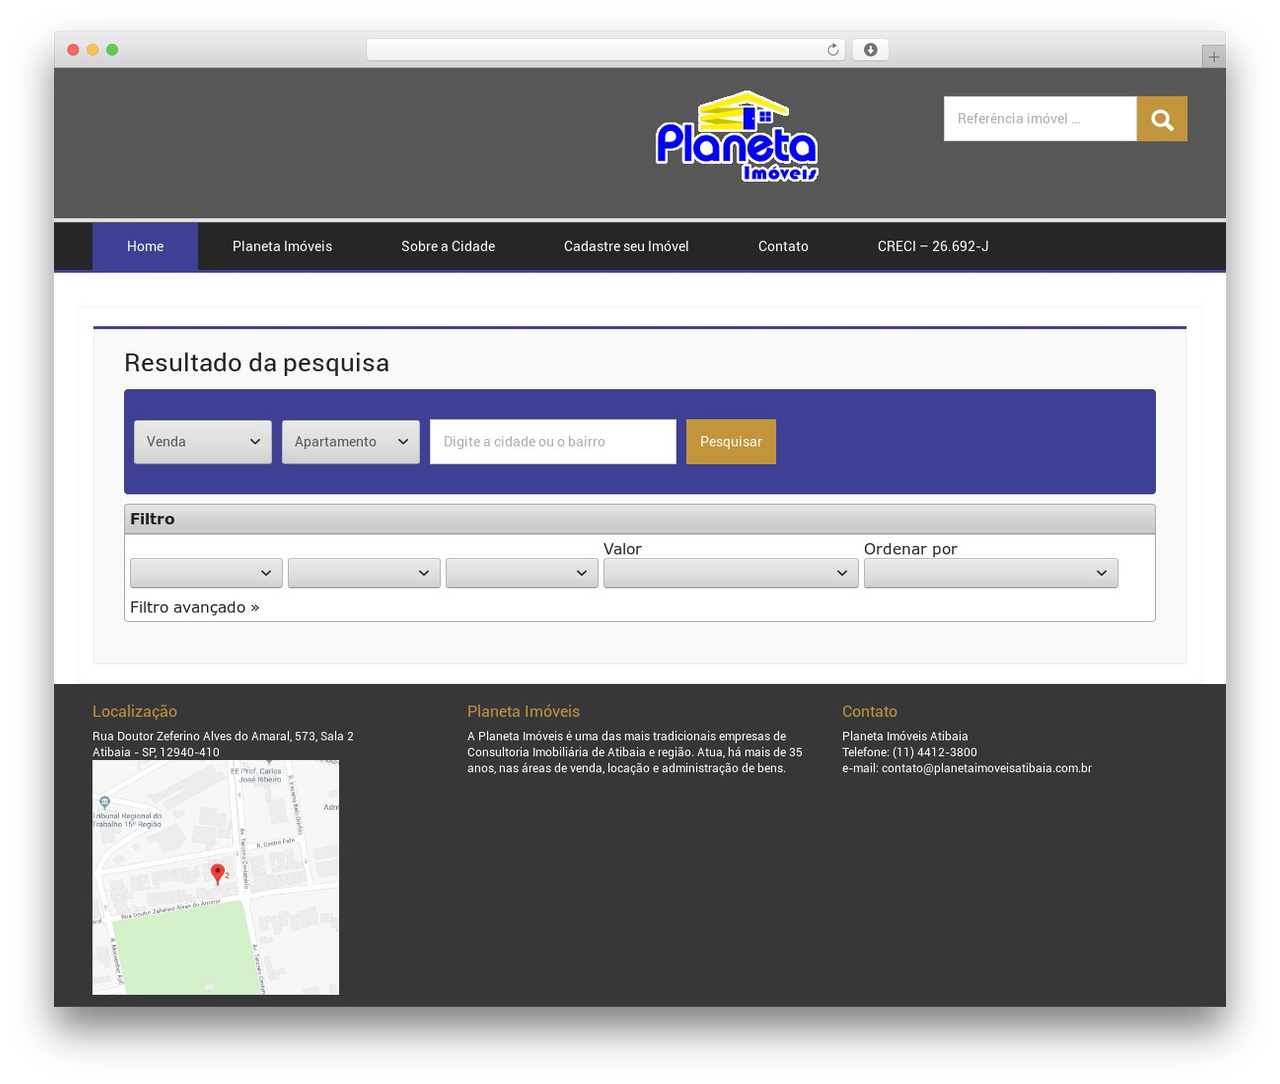
Task: Click the Contato footer heading
Action: click(x=870, y=711)
